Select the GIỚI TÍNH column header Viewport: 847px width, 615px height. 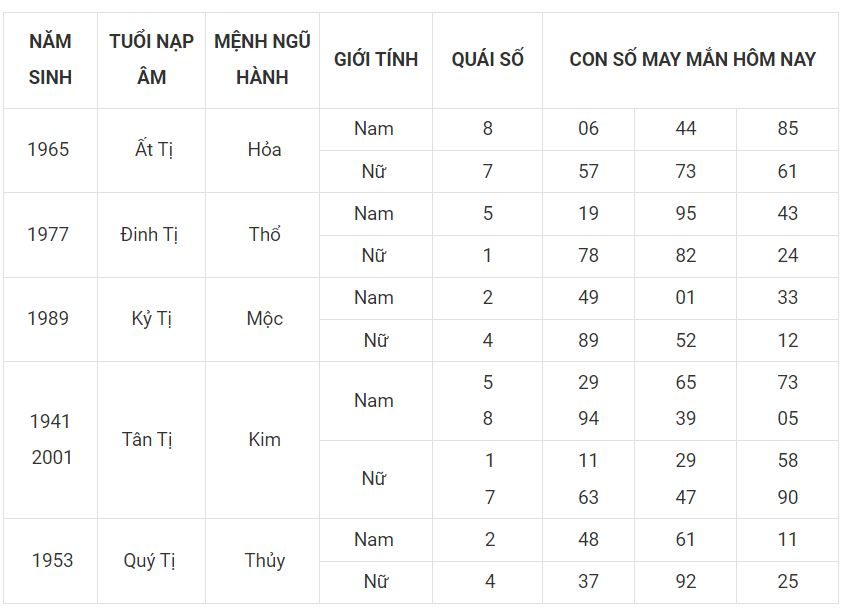[376, 59]
